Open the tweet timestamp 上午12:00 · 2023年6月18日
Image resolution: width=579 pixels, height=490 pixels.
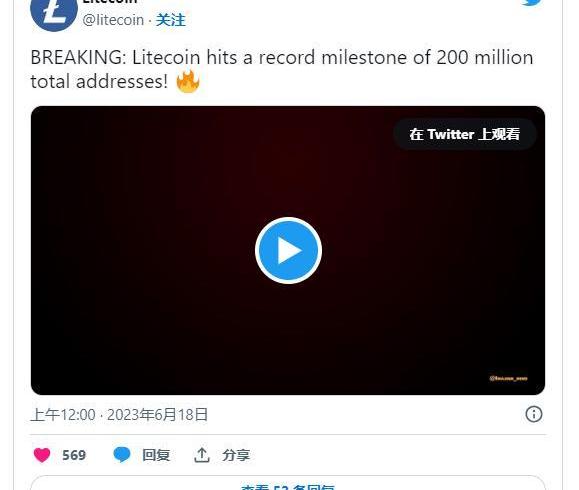(x=119, y=415)
